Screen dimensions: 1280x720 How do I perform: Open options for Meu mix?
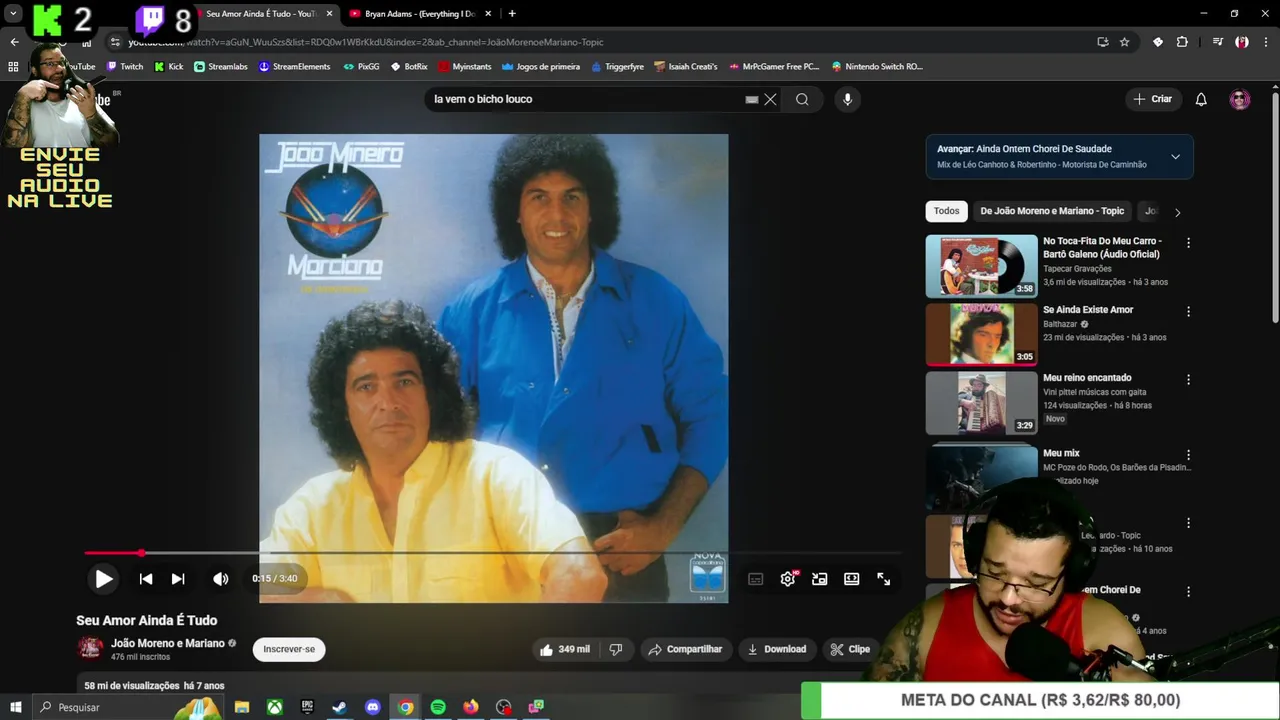pos(1188,455)
